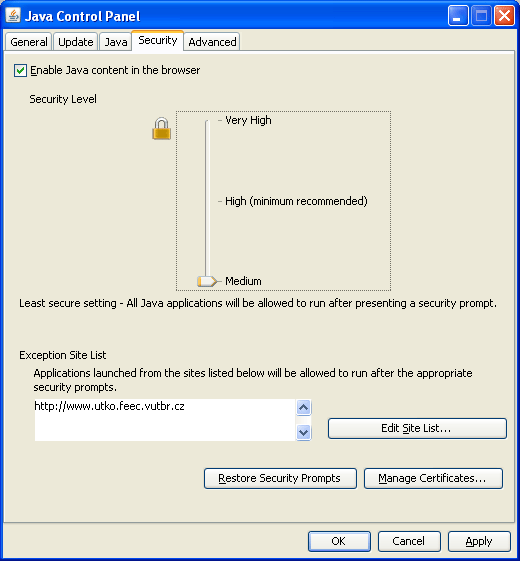Uncheck Enable Java content in the browser
520x561 pixels.
(20, 70)
